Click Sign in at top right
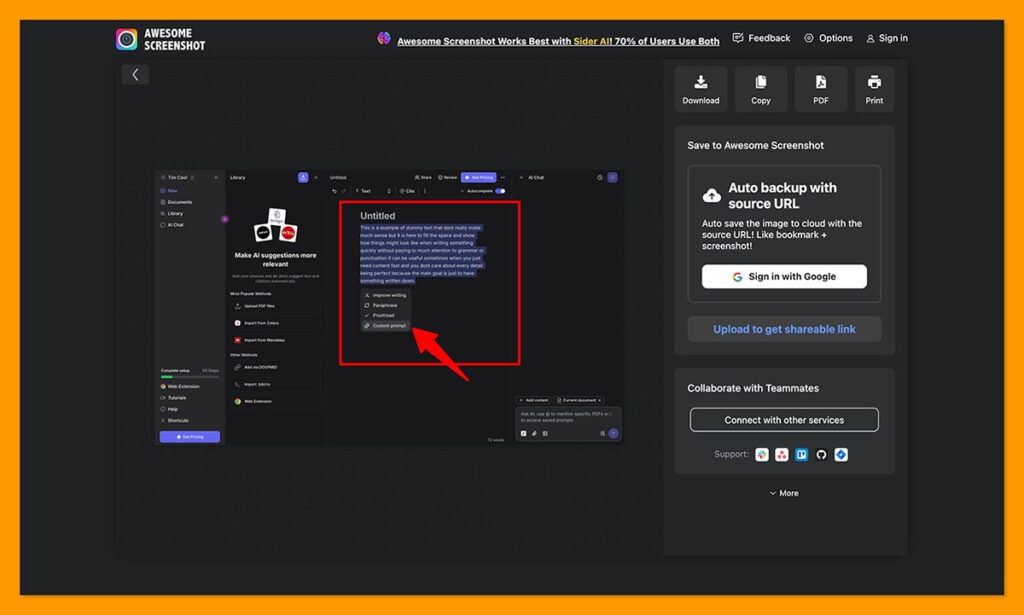The height and width of the screenshot is (615, 1024). click(887, 38)
